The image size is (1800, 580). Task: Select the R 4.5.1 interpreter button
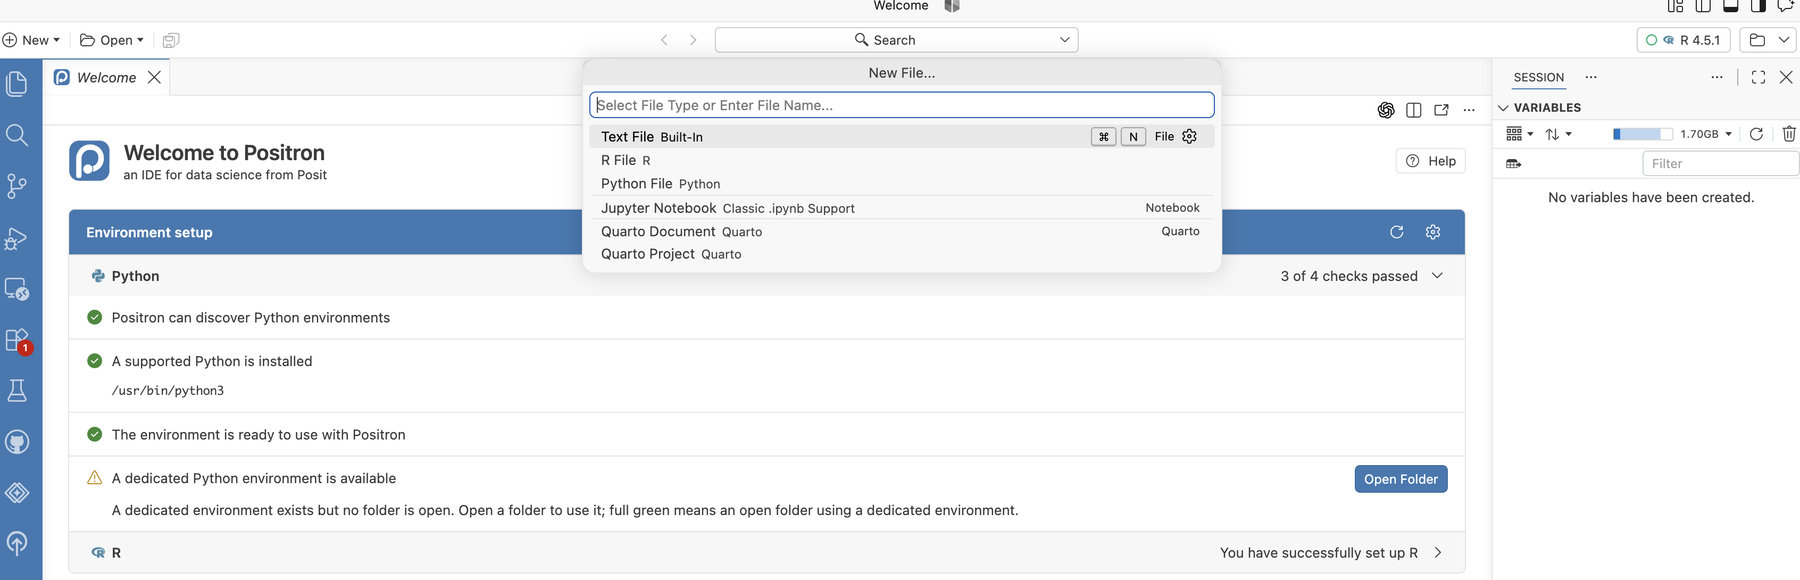[1683, 40]
